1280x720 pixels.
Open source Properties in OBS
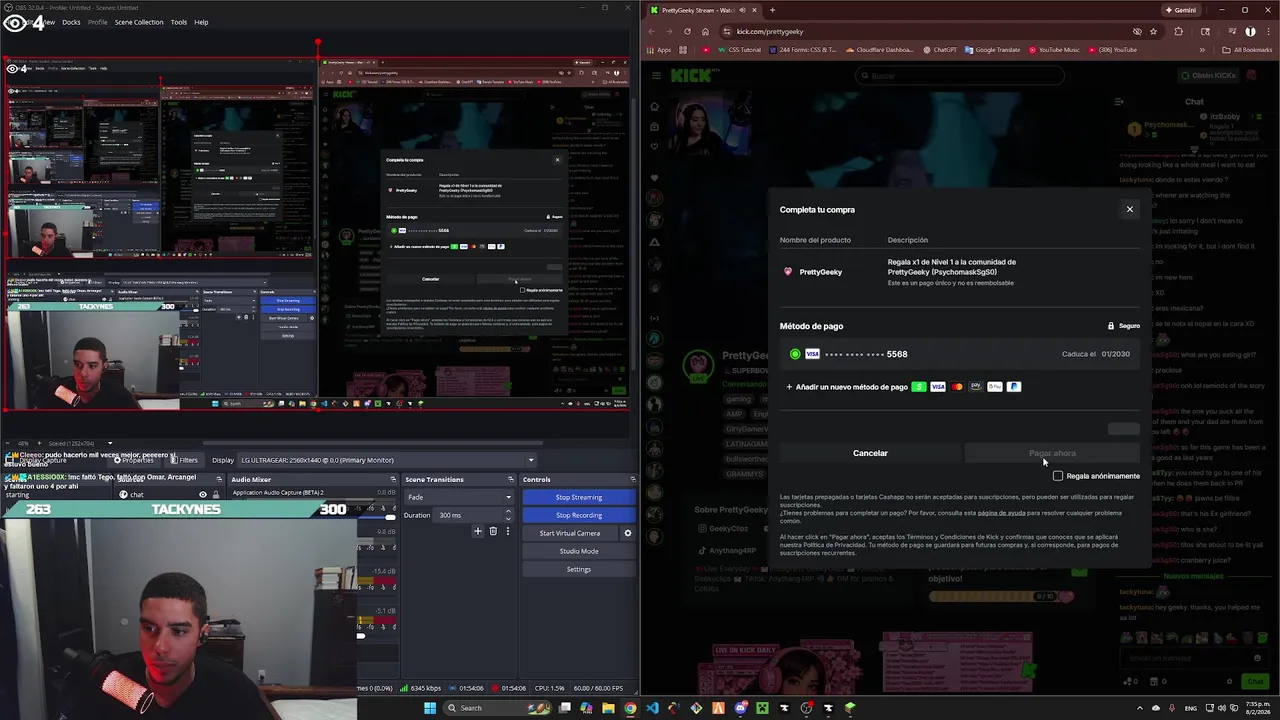coord(133,460)
